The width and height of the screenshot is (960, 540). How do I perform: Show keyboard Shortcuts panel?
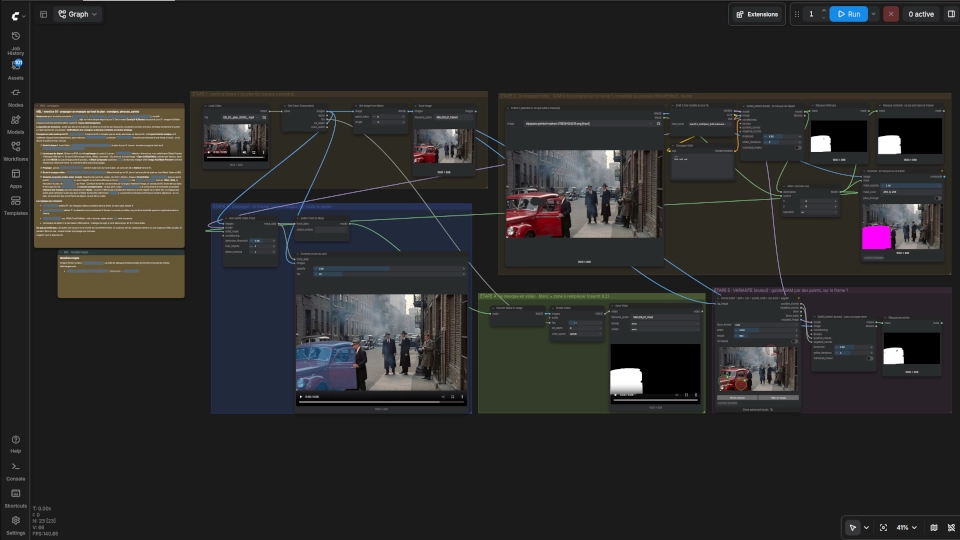[15, 498]
